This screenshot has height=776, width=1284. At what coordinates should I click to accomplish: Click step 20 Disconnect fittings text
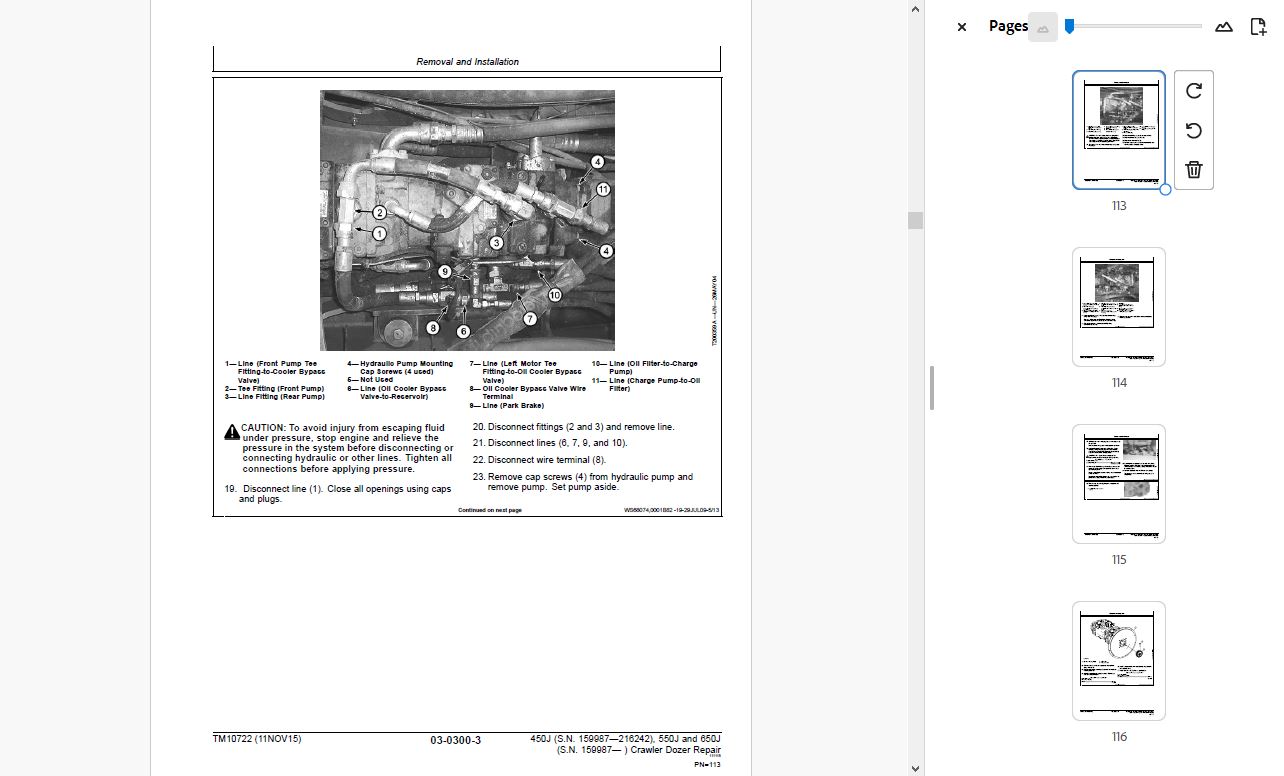(574, 427)
